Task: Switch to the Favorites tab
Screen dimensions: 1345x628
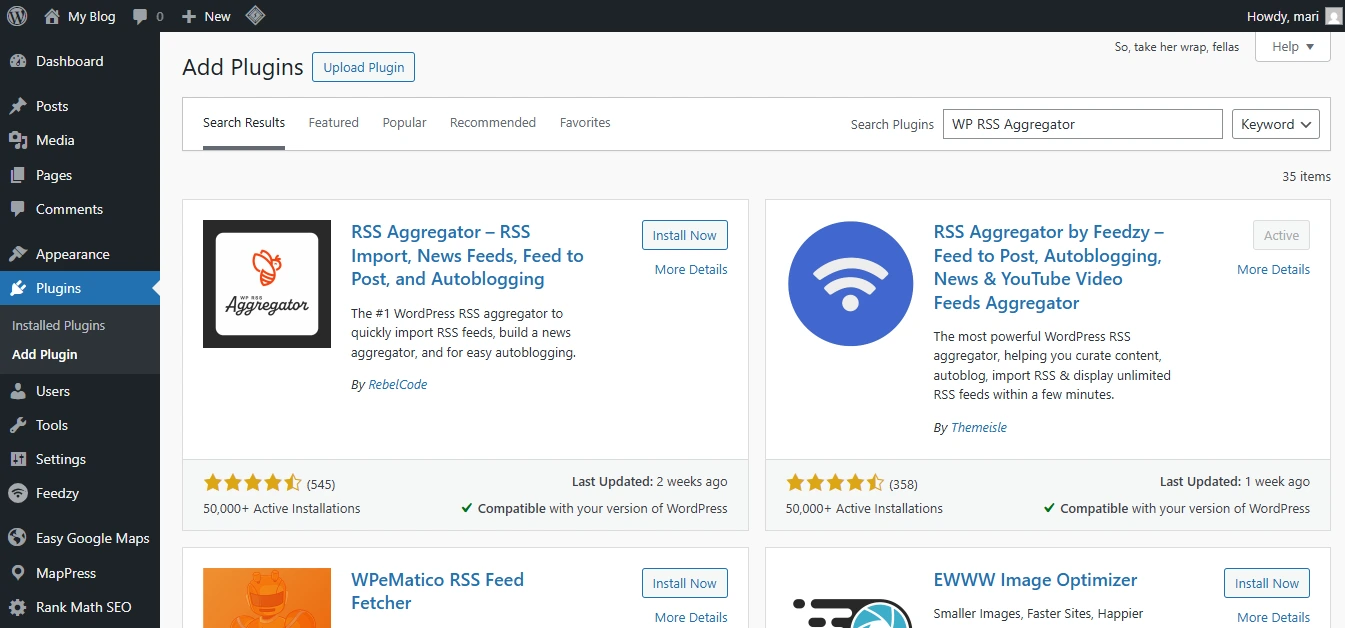Action: tap(585, 123)
